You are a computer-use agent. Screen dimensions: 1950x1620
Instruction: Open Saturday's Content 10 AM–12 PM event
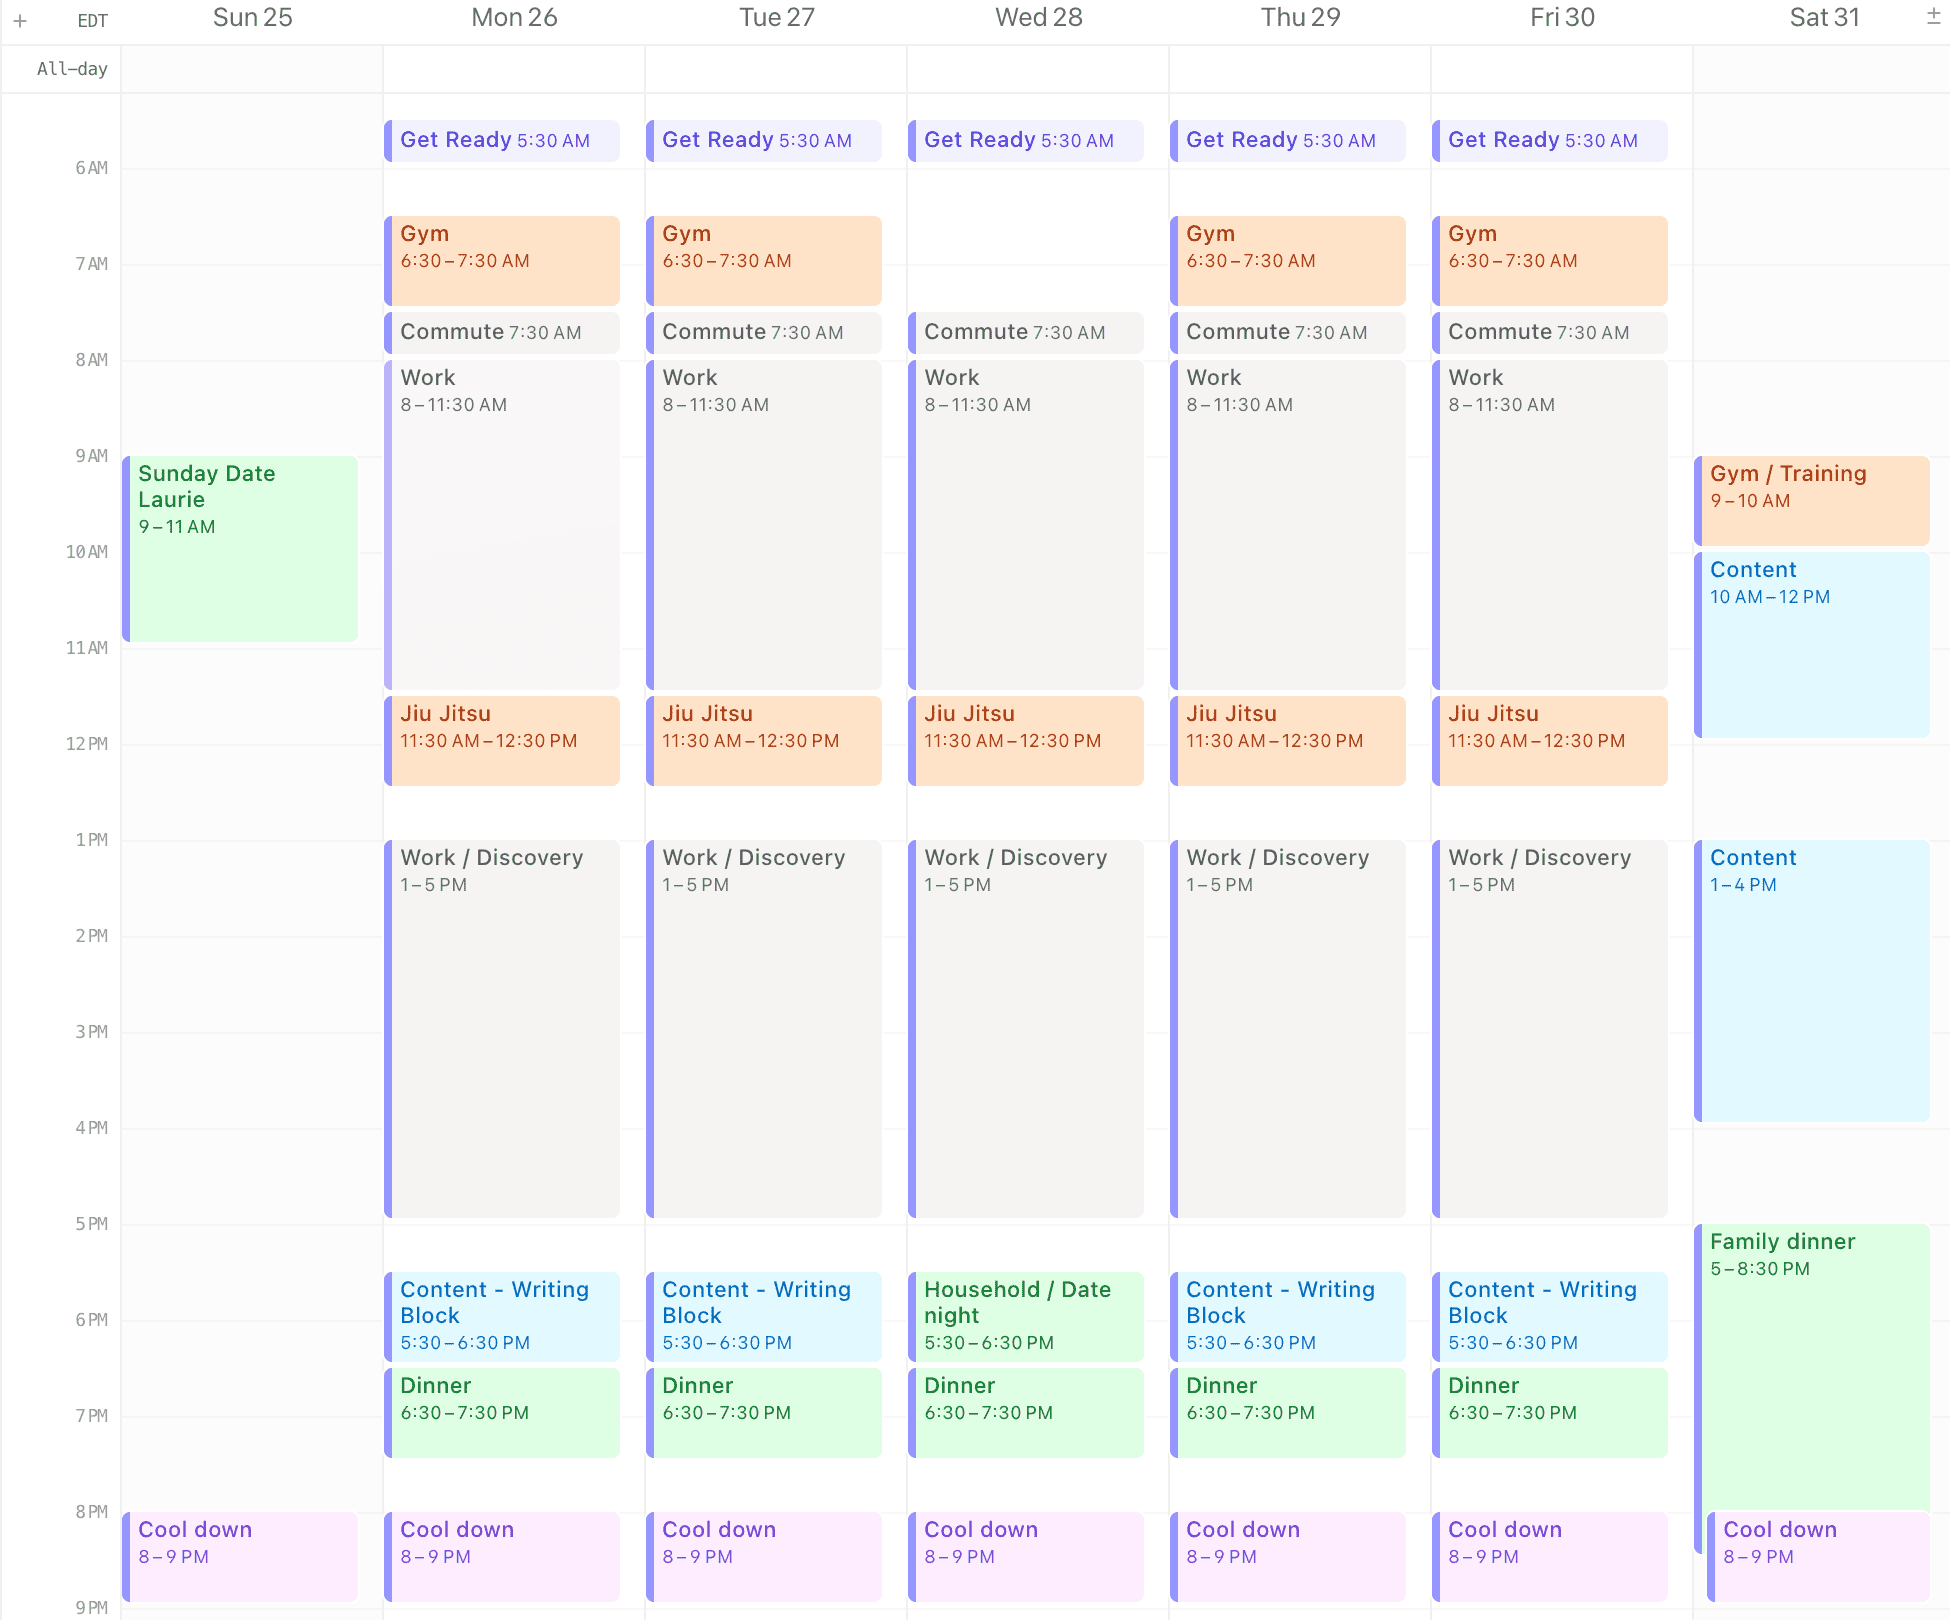click(x=1812, y=645)
